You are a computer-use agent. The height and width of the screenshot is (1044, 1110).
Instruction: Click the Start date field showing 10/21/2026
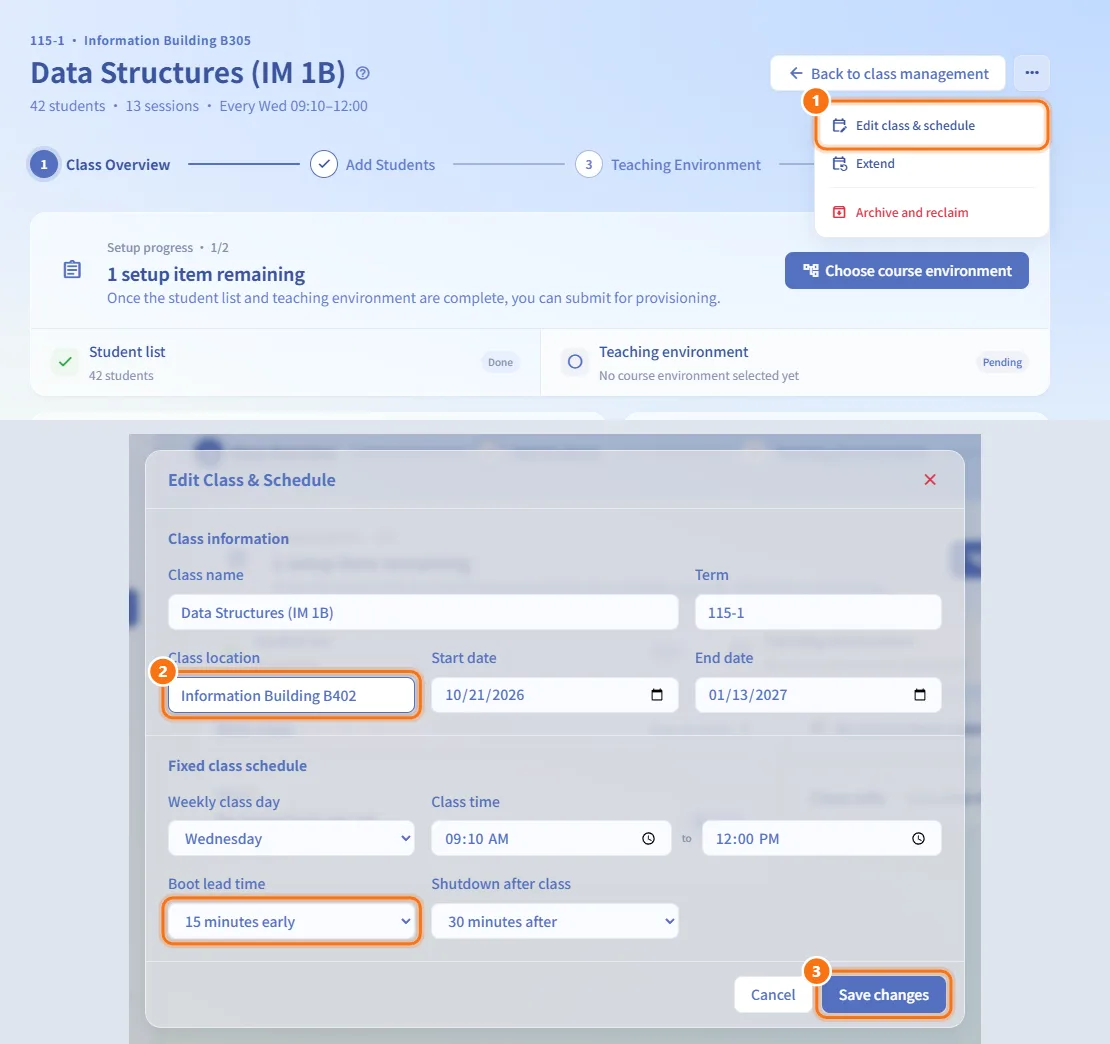[555, 695]
